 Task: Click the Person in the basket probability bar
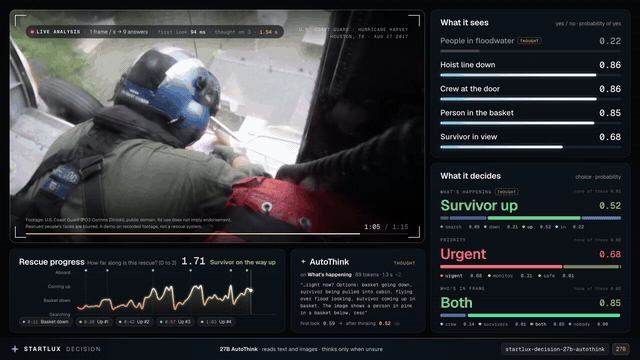pyautogui.click(x=530, y=123)
